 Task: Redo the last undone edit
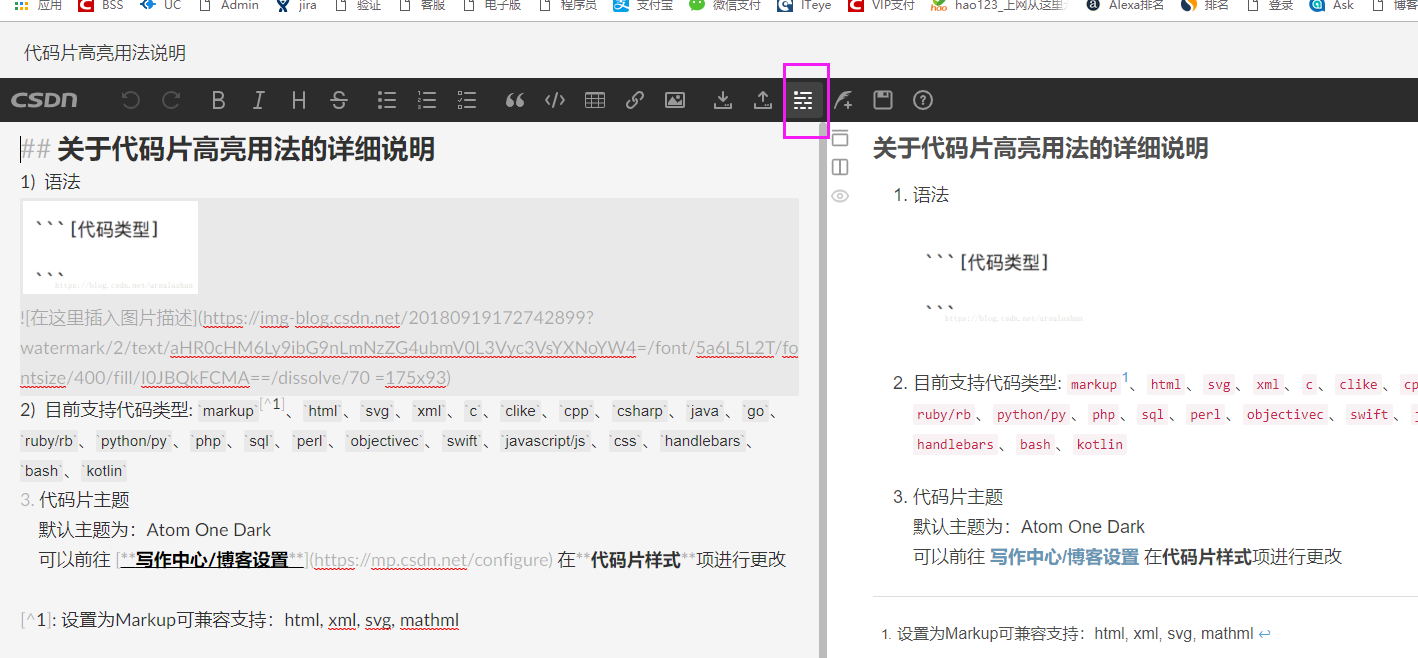click(x=171, y=100)
